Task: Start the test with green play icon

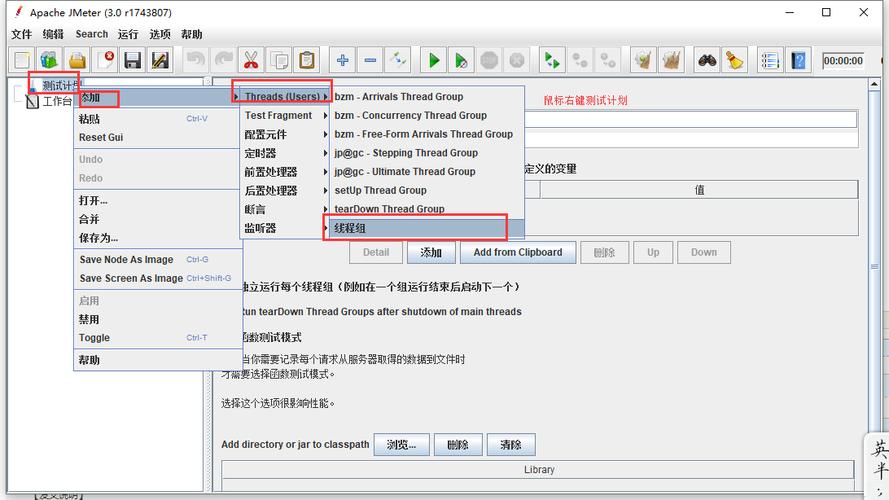Action: pyautogui.click(x=434, y=60)
